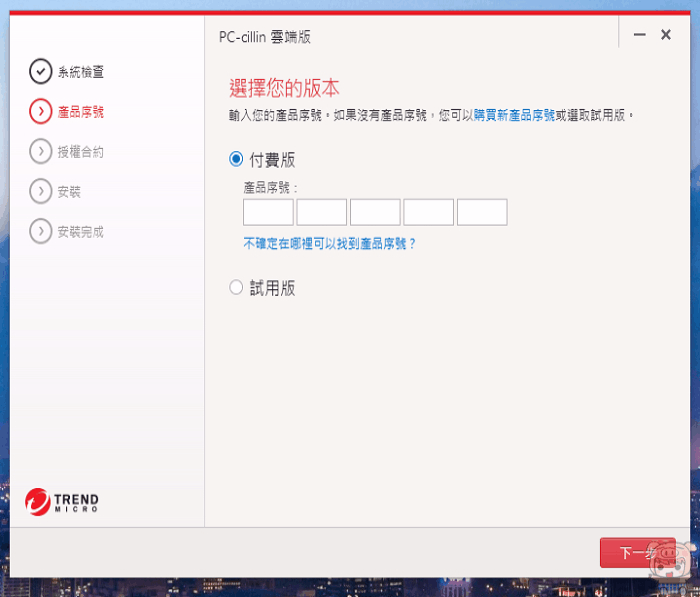
Task: Click the 授權合約 step label
Action: [x=81, y=152]
